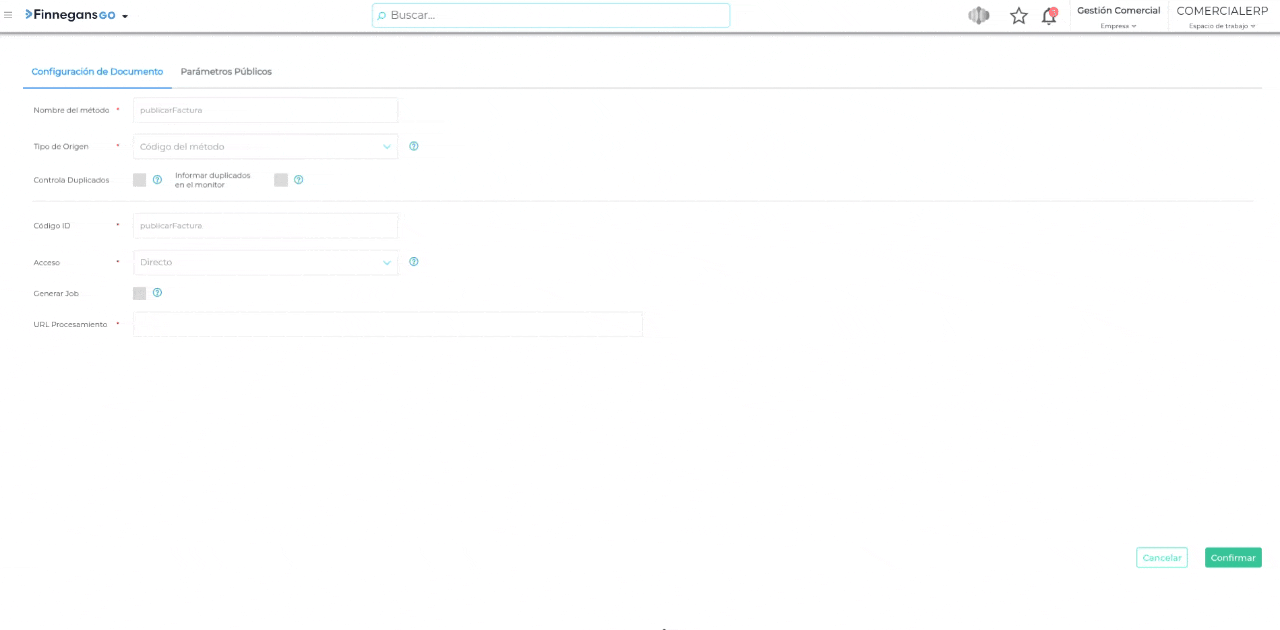The width and height of the screenshot is (1280, 630).
Task: Click help icon next to Tipo de Origen
Action: pyautogui.click(x=414, y=146)
